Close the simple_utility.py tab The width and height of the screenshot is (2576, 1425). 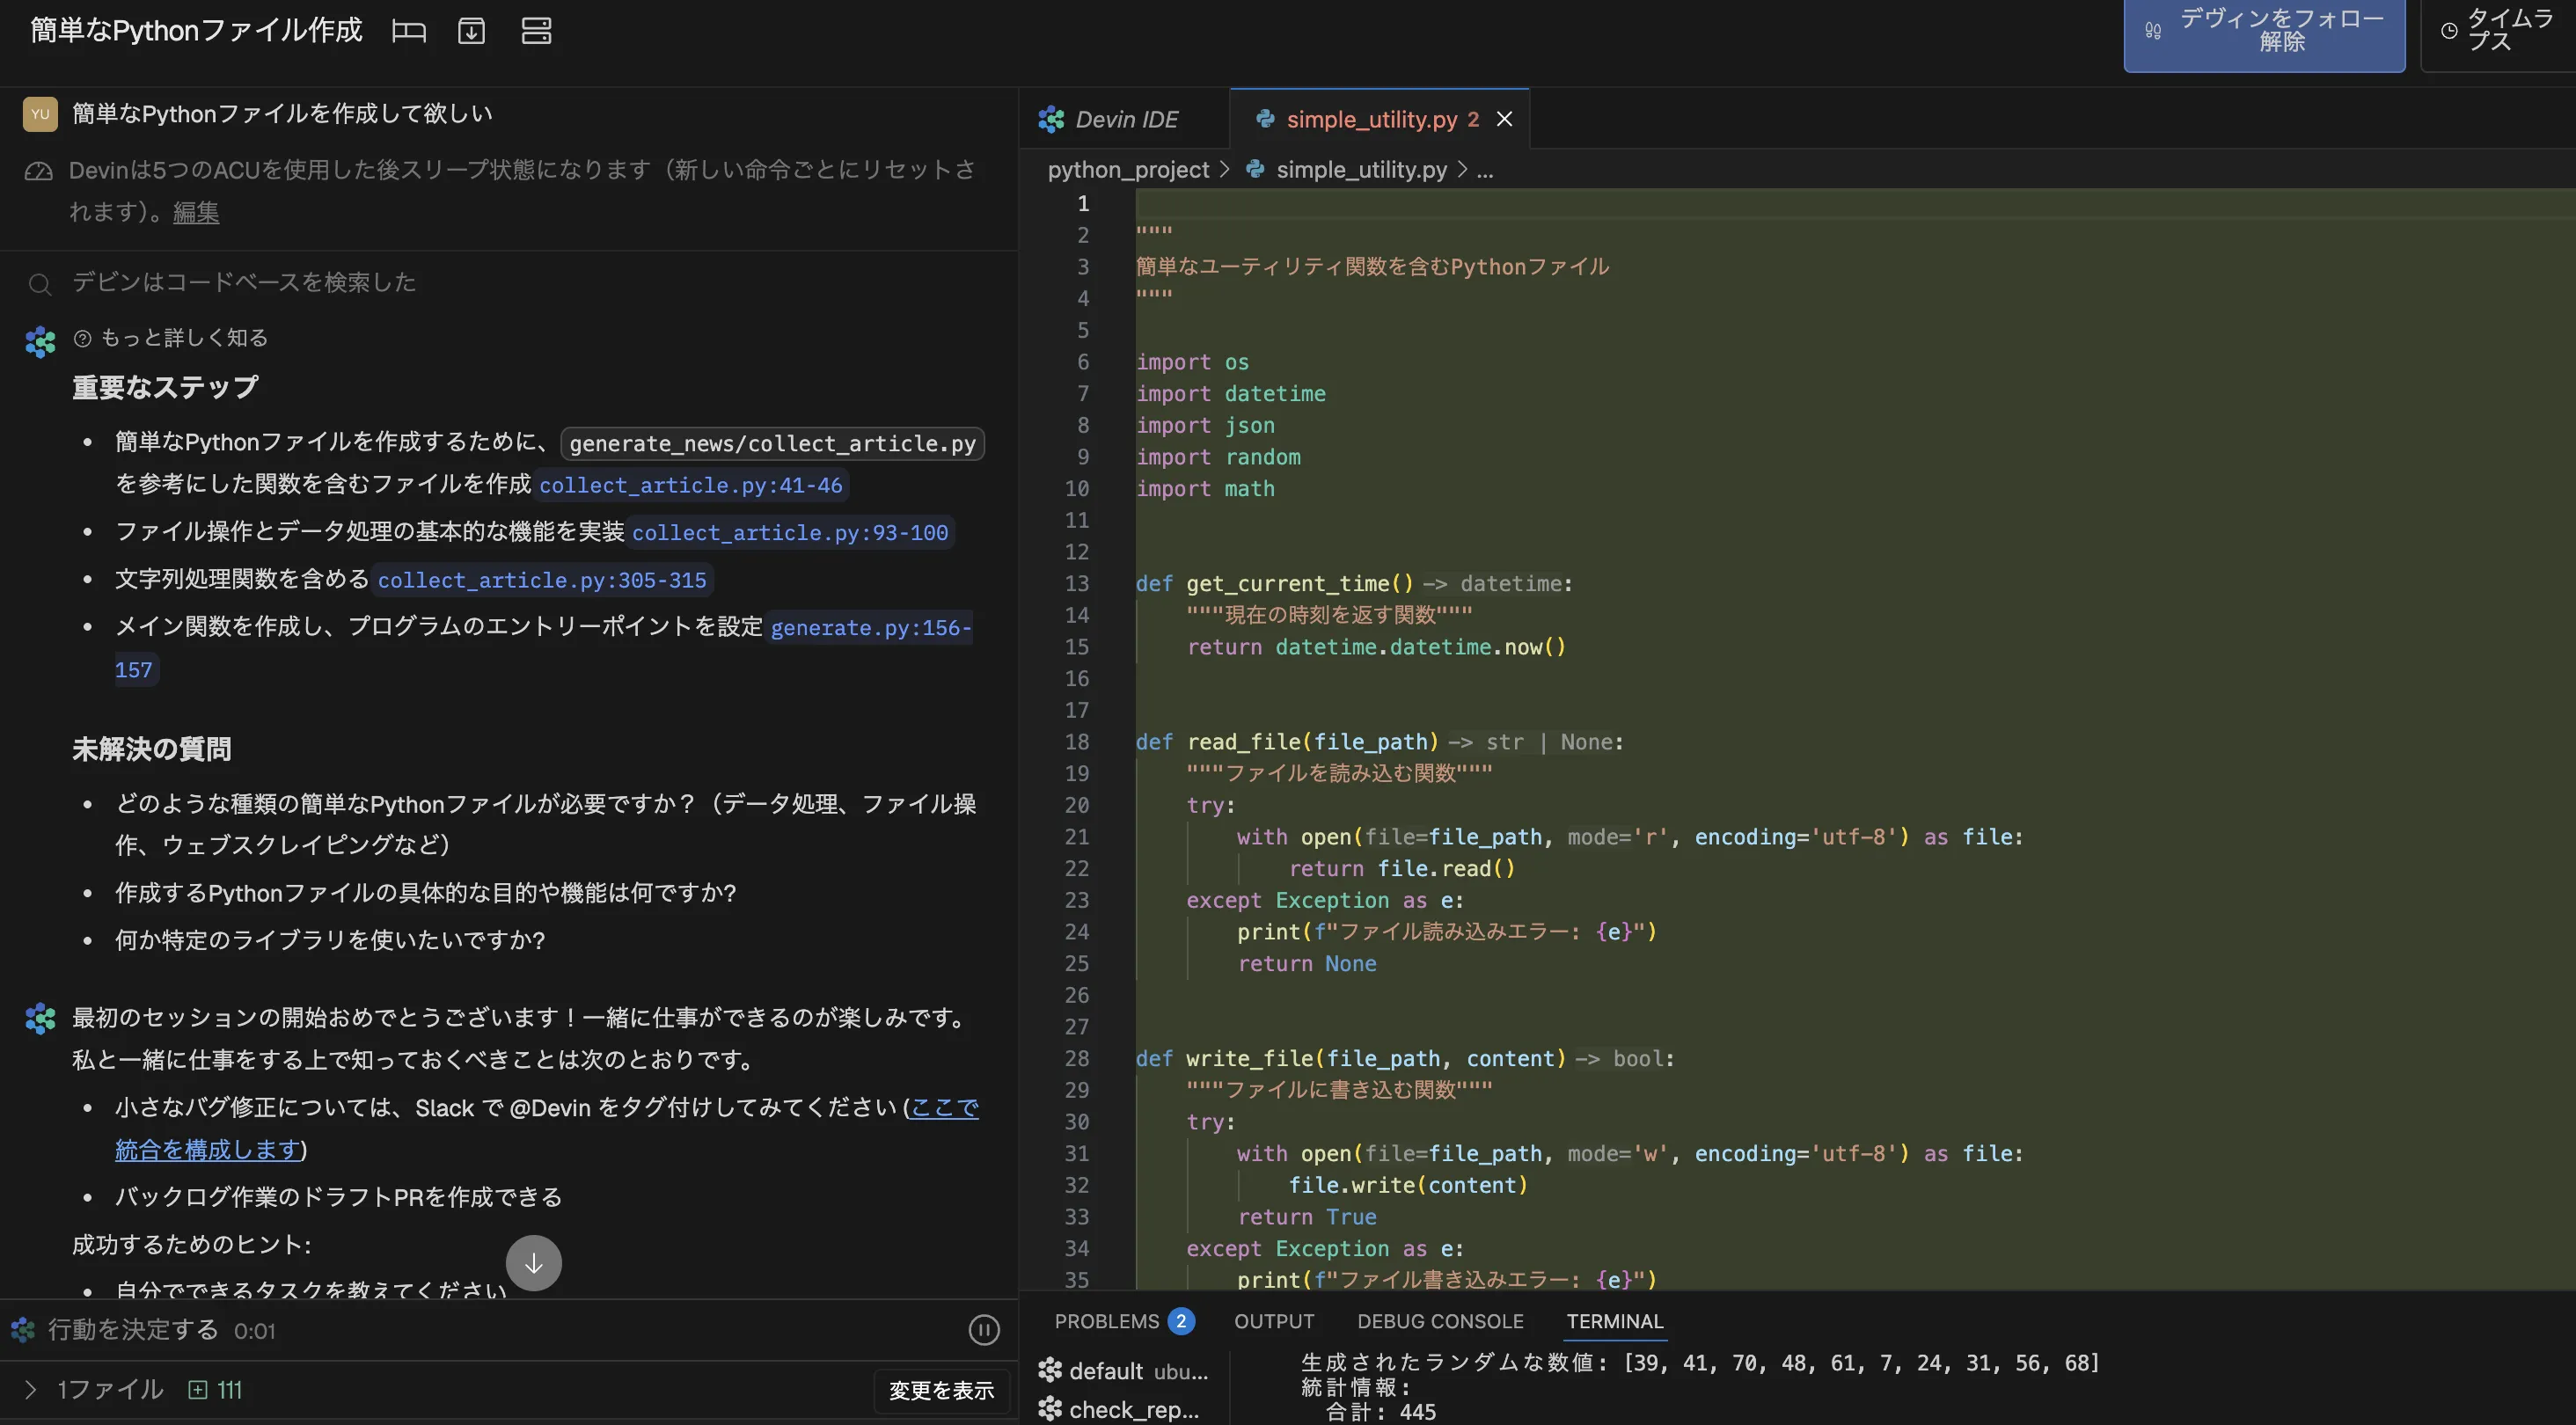pos(1504,119)
